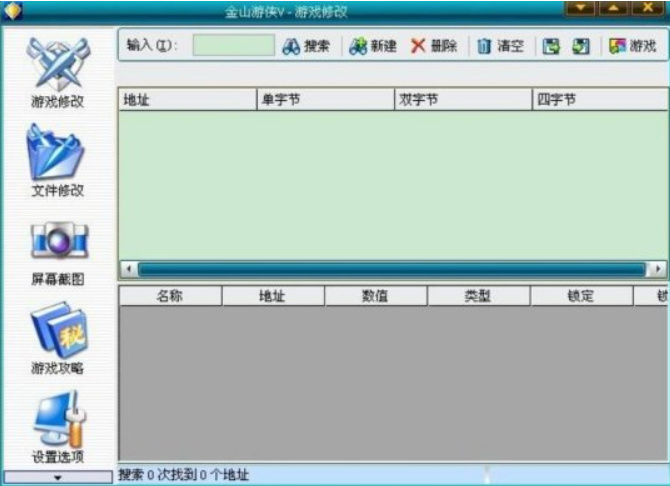Click the title bar up-arrow button

[x=614, y=8]
